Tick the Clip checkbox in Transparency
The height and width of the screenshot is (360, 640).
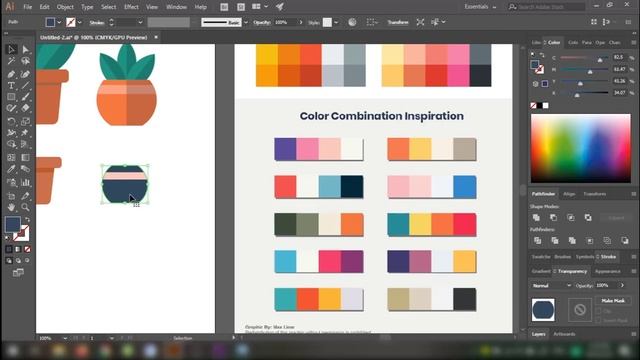(598, 311)
